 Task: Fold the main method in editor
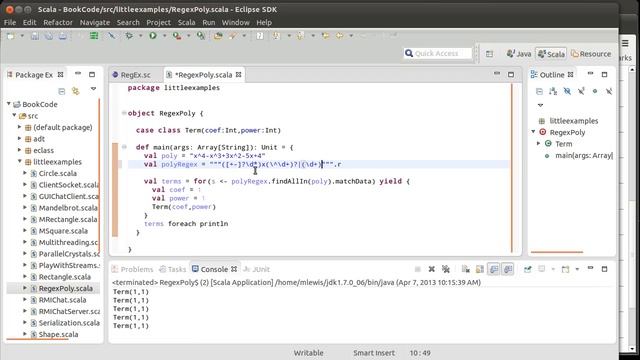coord(124,147)
